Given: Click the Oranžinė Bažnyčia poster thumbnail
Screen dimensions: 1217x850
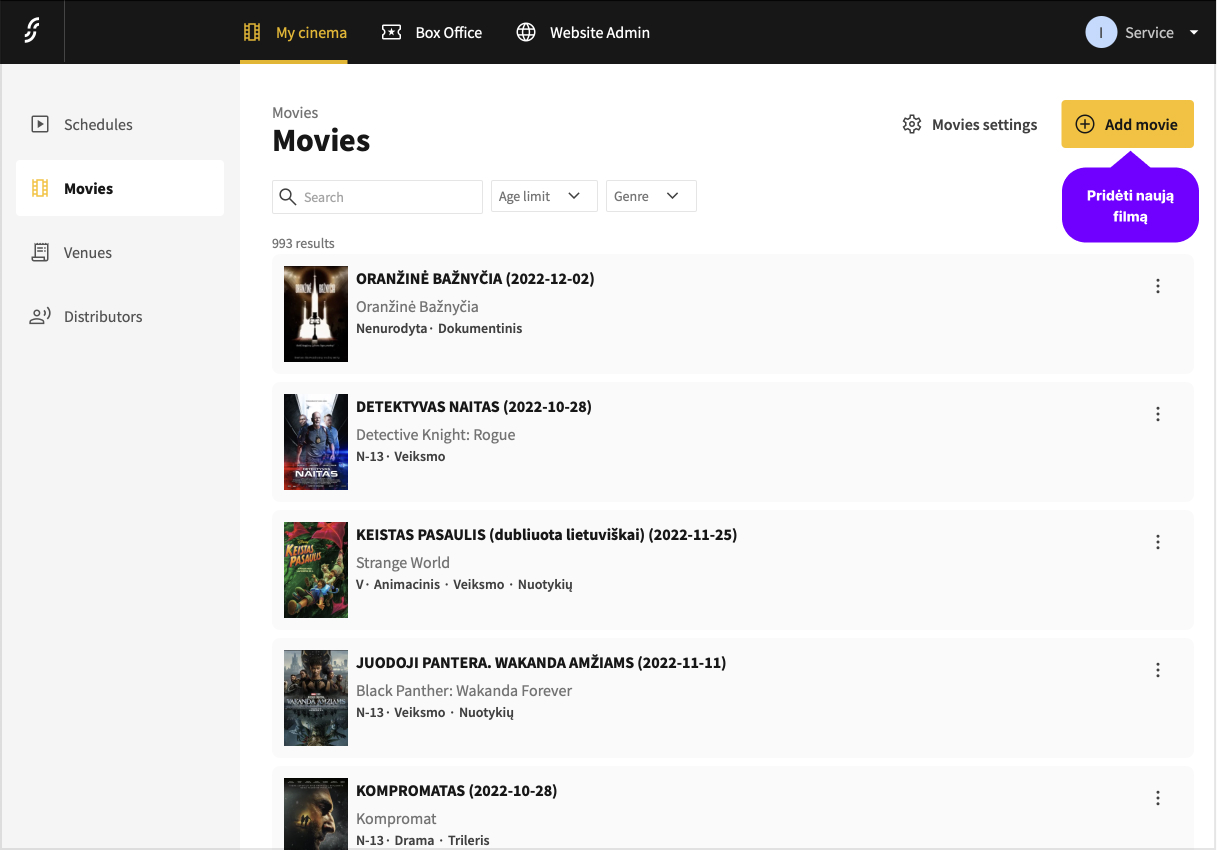Looking at the screenshot, I should tap(316, 314).
